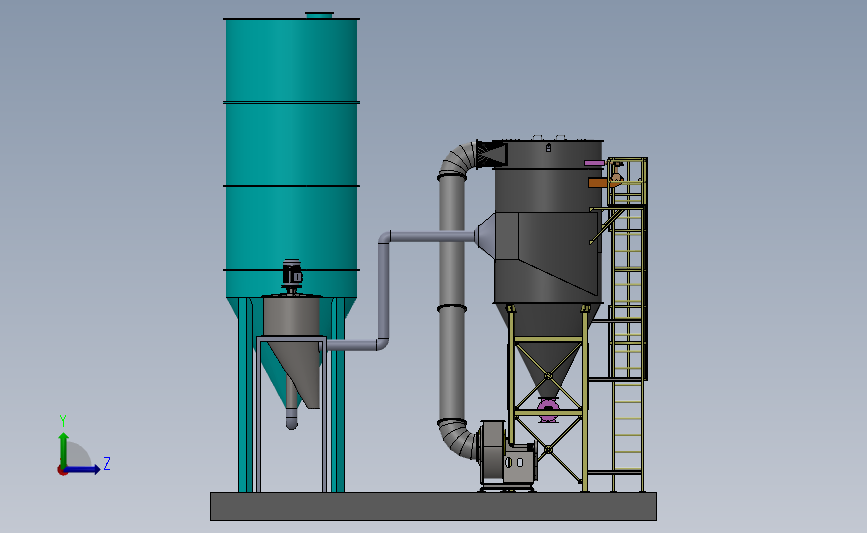Select the pink rotary valve below the hopper
867x533 pixels.
548,410
